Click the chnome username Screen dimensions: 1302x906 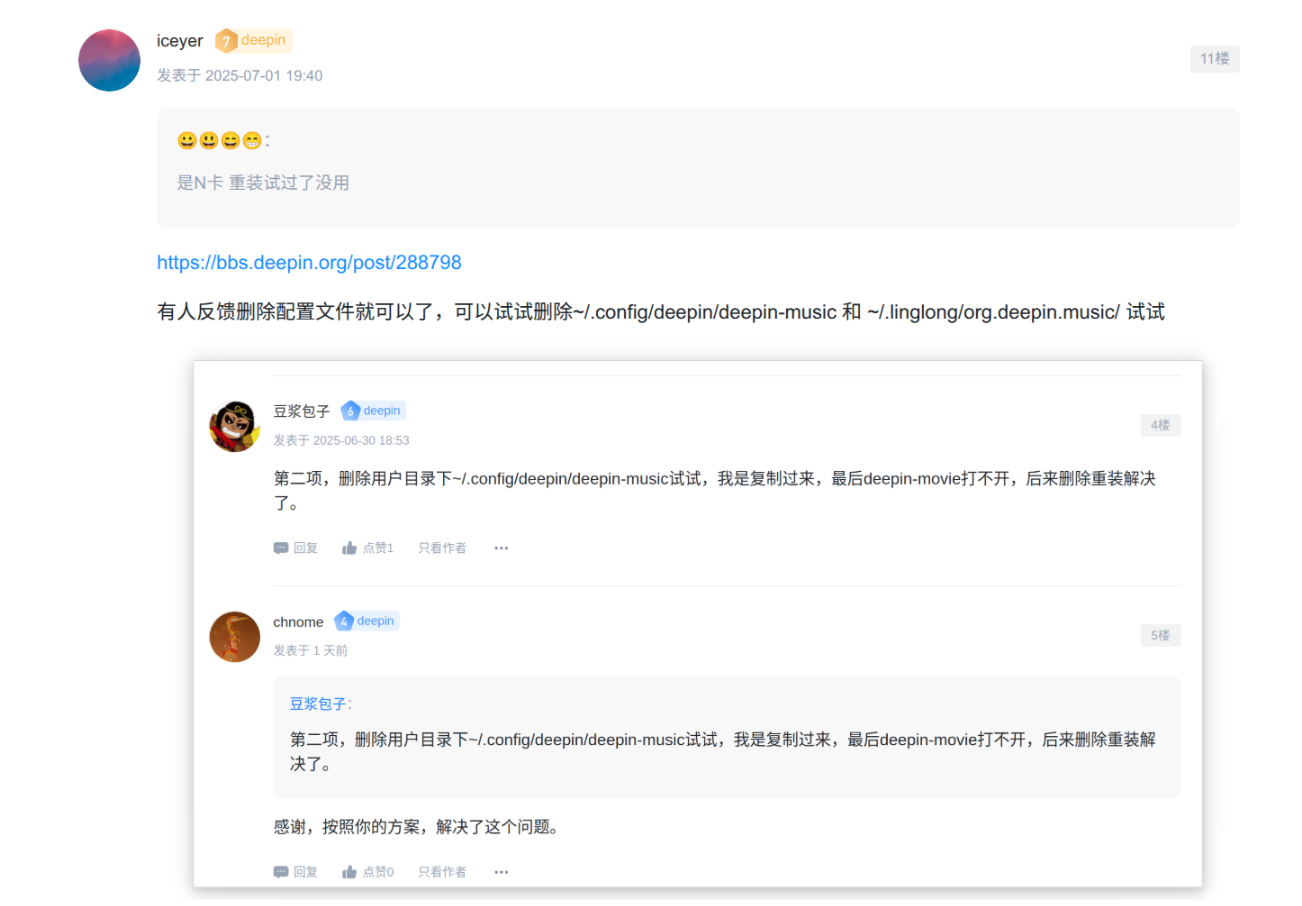(298, 622)
